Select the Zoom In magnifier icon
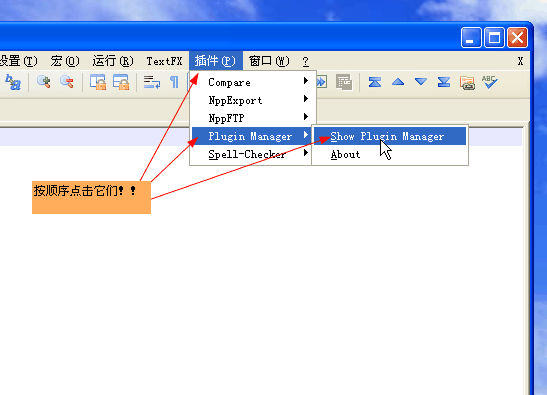This screenshot has height=395, width=547. (x=44, y=82)
